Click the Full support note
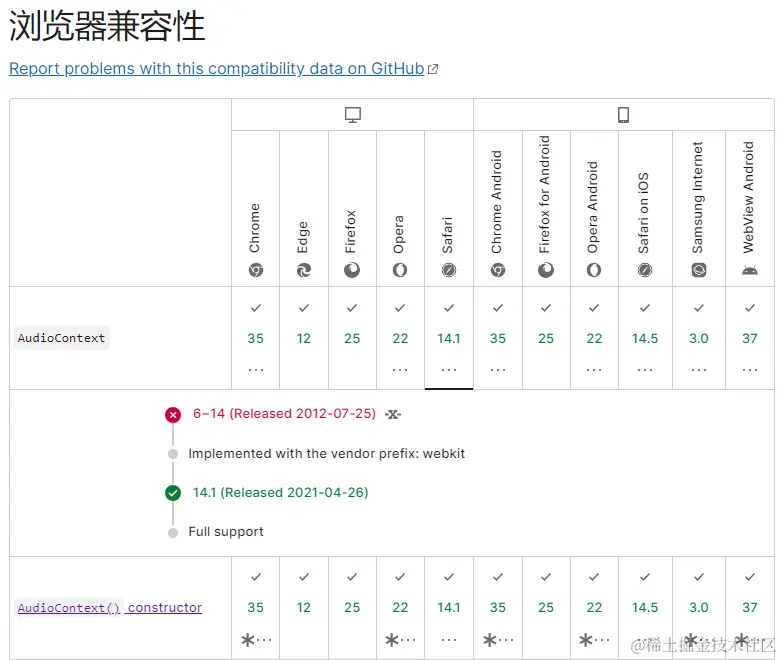The image size is (782, 660). pyautogui.click(x=225, y=532)
